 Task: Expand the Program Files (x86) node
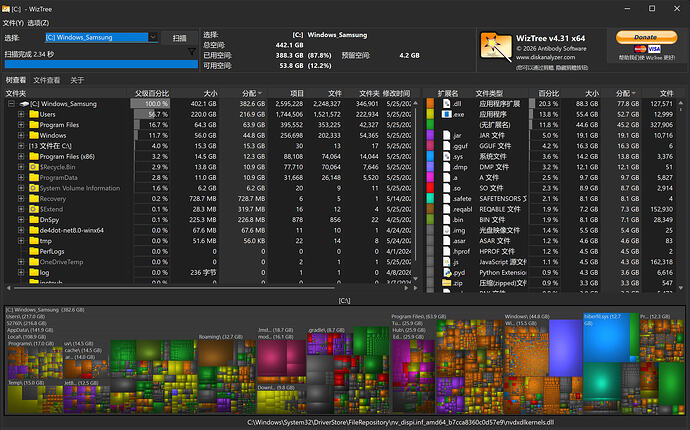[x=21, y=157]
